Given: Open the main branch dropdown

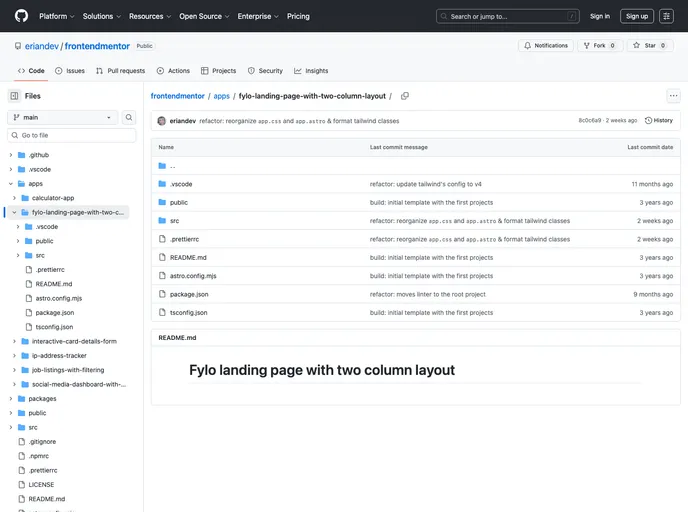Looking at the screenshot, I should click(62, 117).
